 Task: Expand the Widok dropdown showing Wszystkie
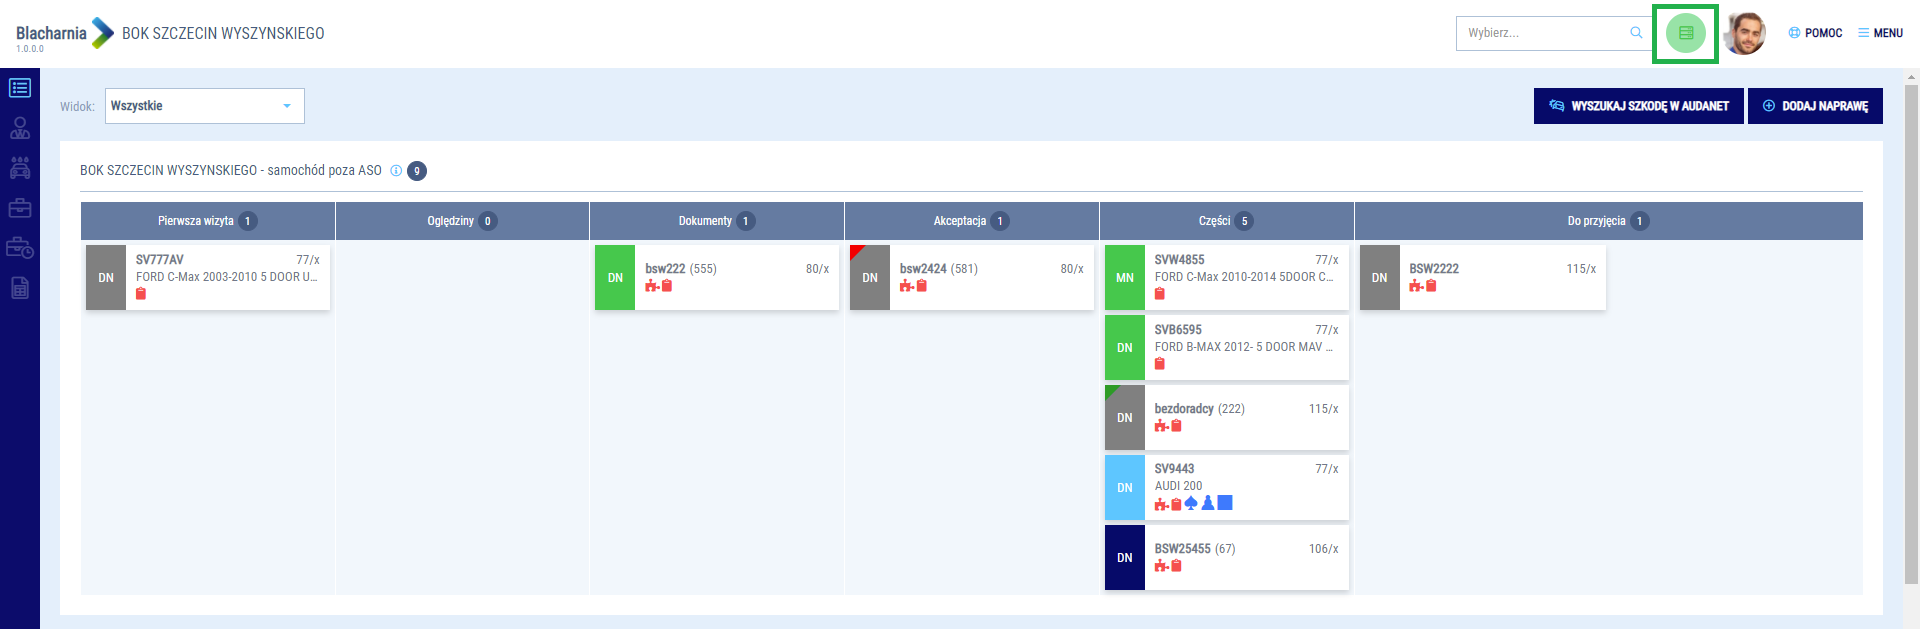(204, 106)
